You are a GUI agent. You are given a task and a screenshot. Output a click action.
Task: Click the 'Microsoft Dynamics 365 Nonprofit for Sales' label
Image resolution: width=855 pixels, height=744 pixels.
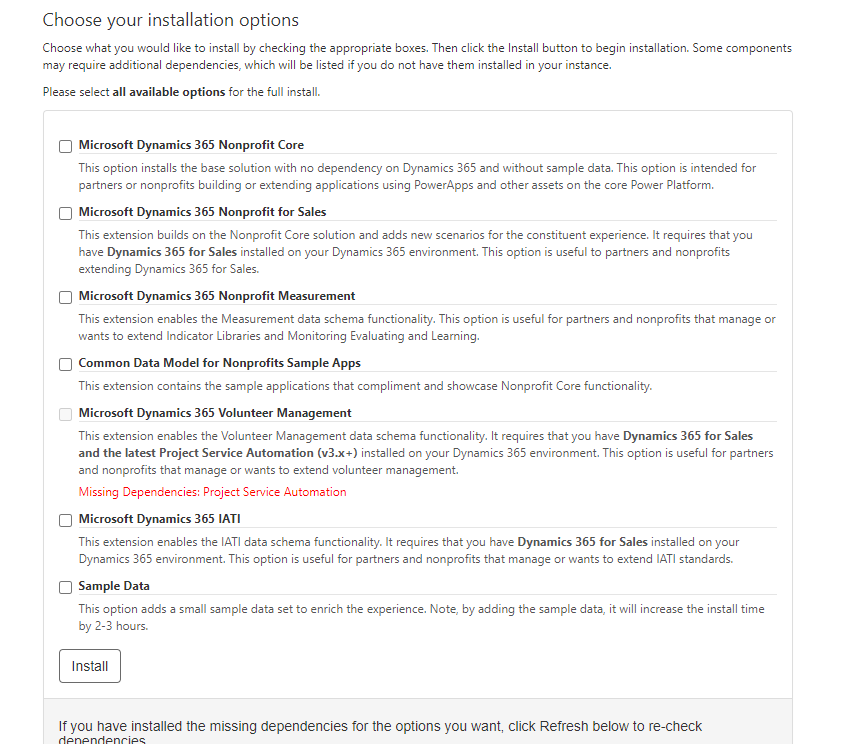coord(202,212)
